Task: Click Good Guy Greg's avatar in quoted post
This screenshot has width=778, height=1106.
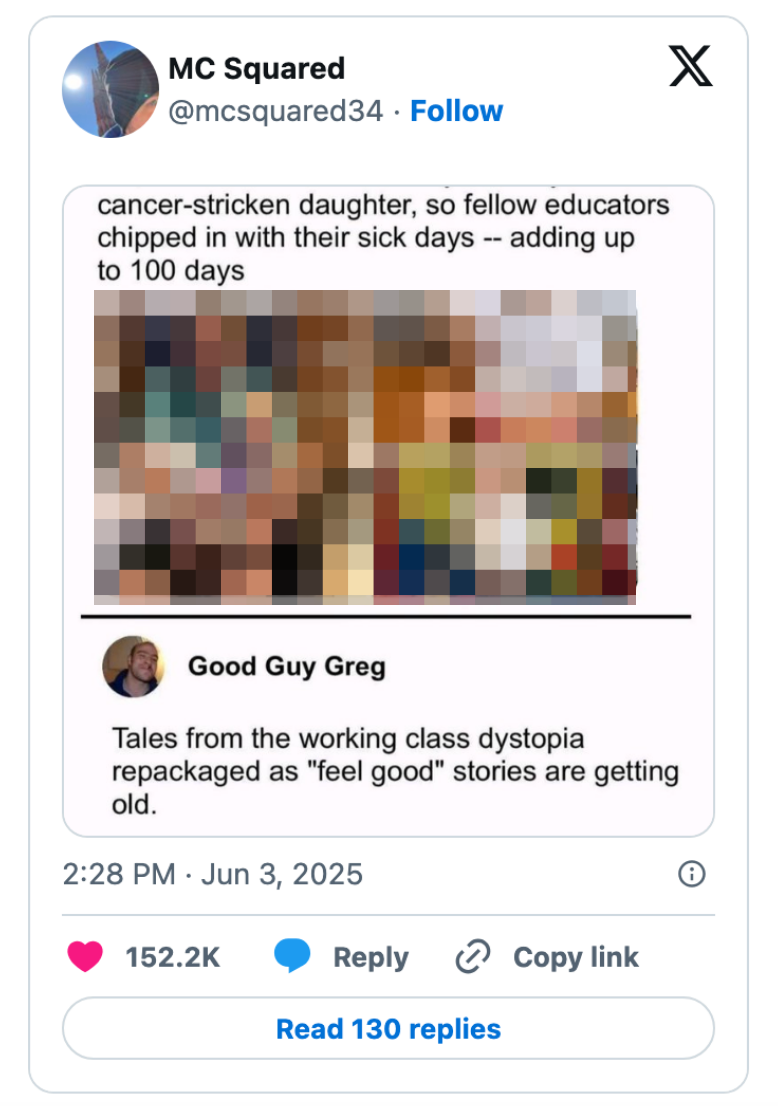Action: tap(135, 668)
